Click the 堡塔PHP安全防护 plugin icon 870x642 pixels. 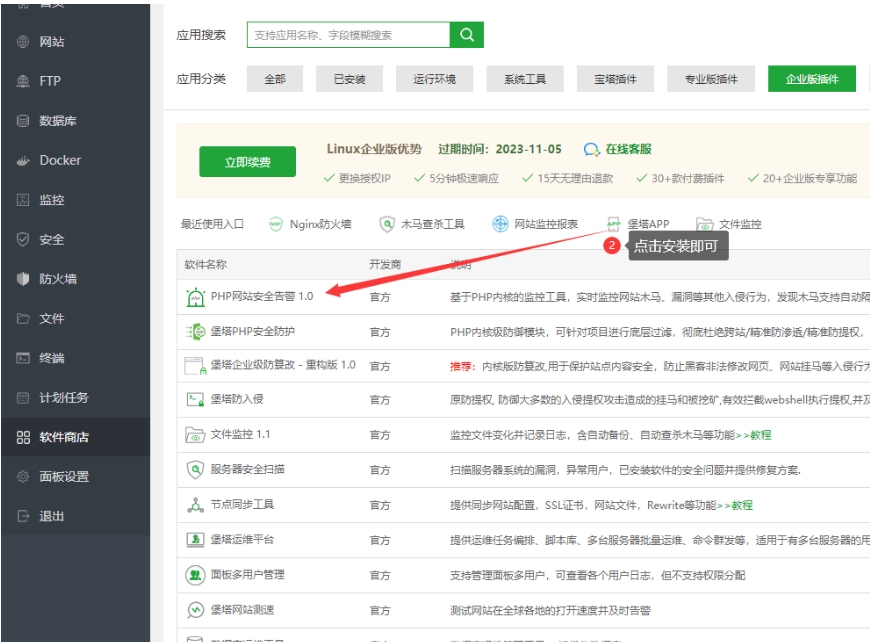click(195, 332)
